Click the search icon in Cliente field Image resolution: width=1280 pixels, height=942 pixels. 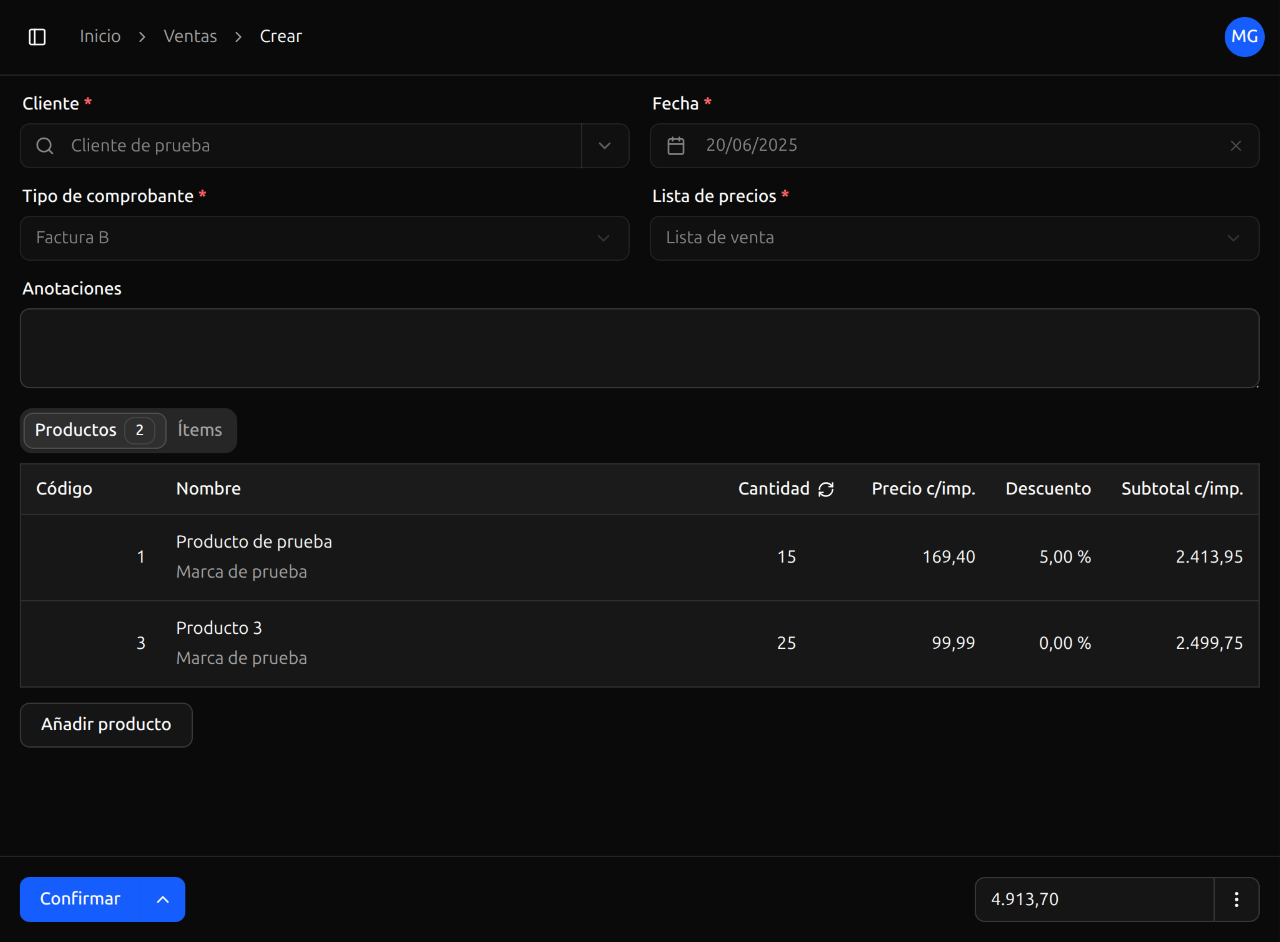tap(45, 146)
